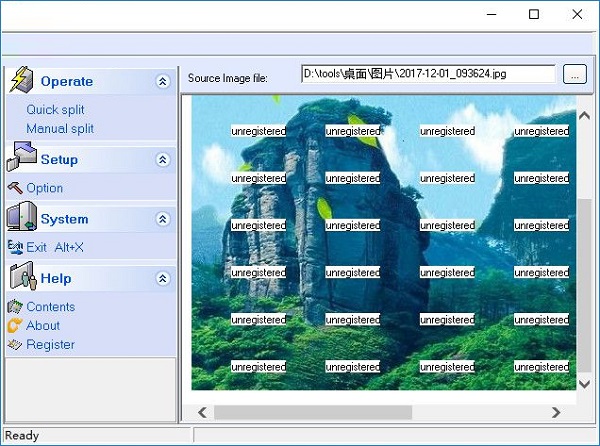Click the System computer icon
Screen dimensions: 600x446
[x=21, y=217]
